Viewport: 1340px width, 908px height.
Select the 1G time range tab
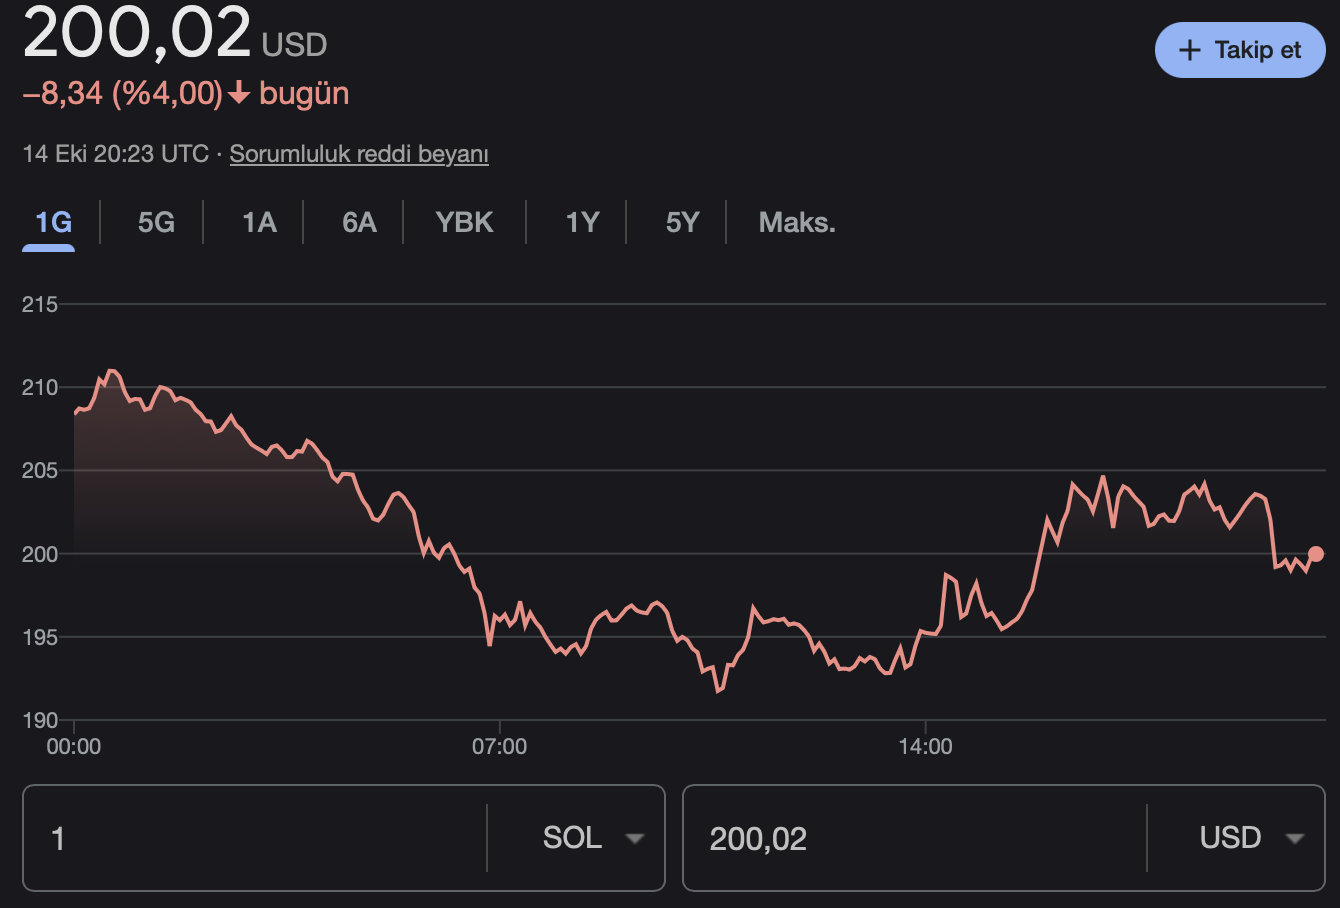(53, 222)
